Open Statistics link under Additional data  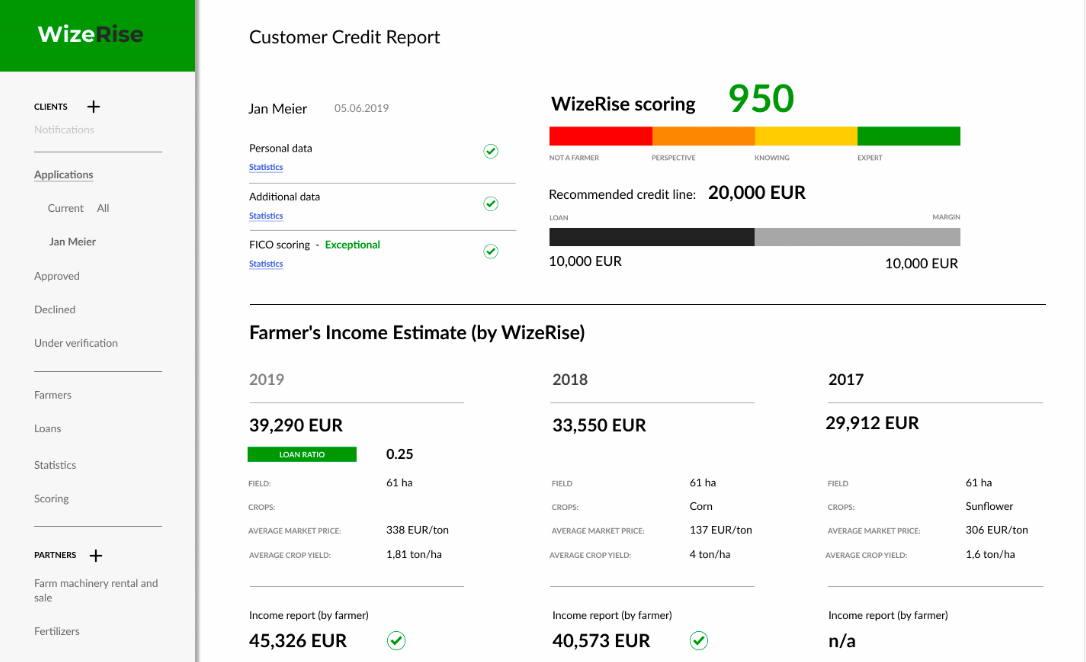(266, 216)
